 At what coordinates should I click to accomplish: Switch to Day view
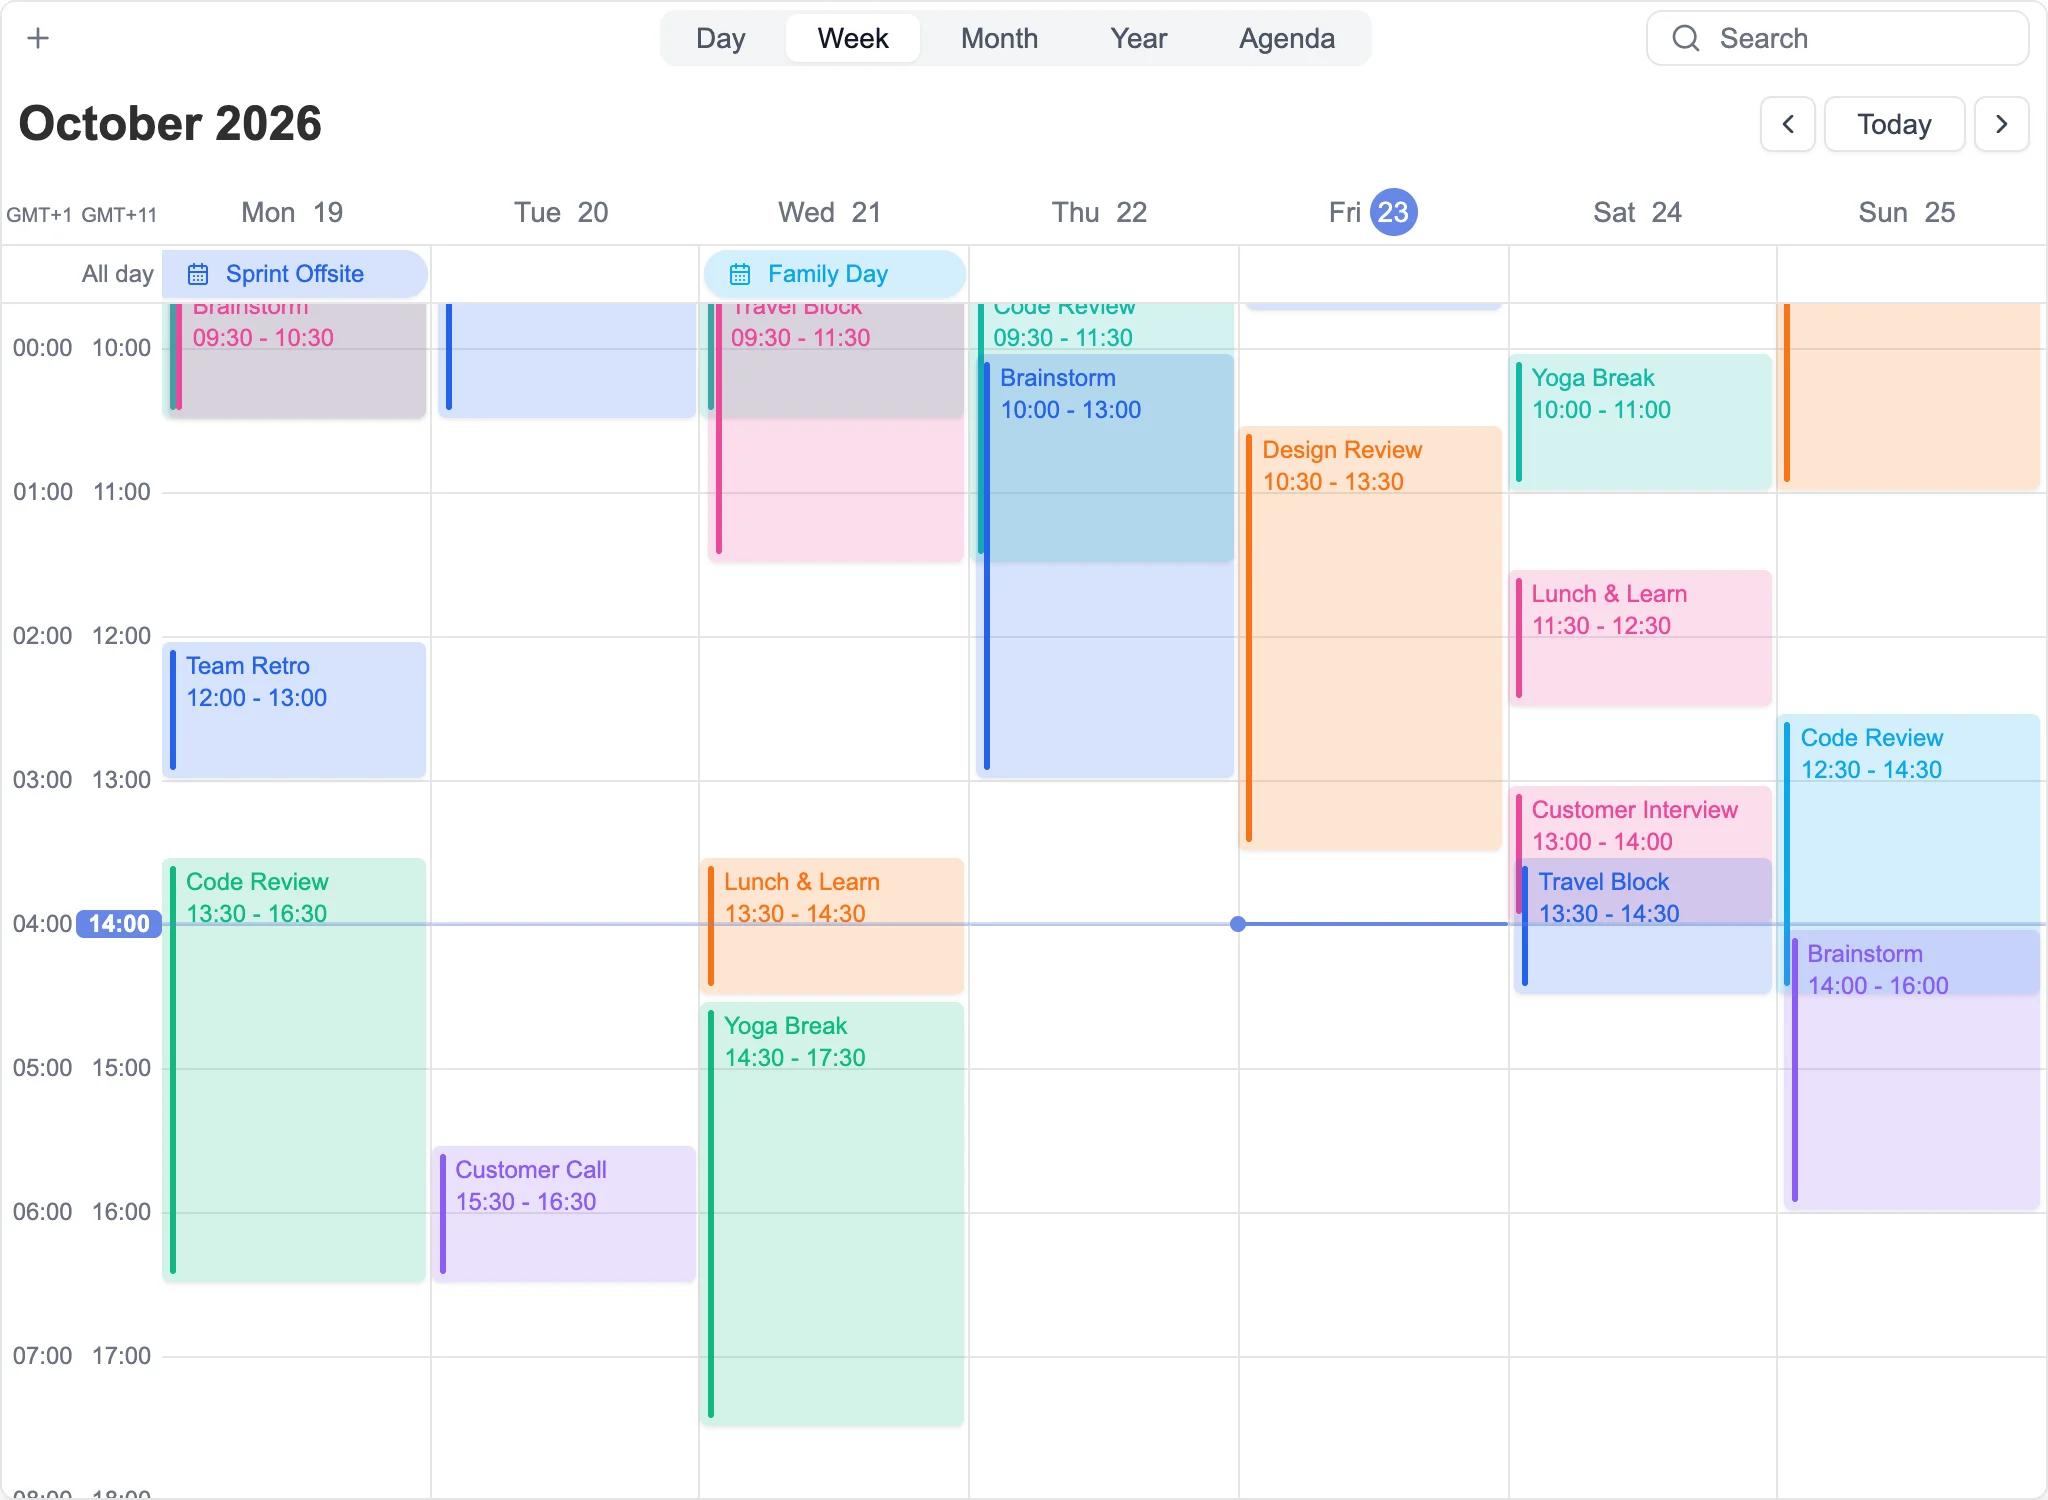[x=721, y=38]
